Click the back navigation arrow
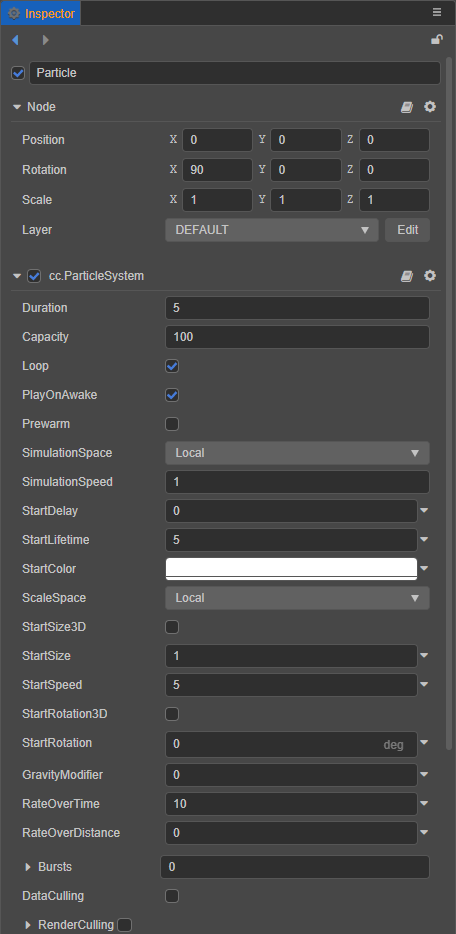The height and width of the screenshot is (934, 456). (15, 40)
